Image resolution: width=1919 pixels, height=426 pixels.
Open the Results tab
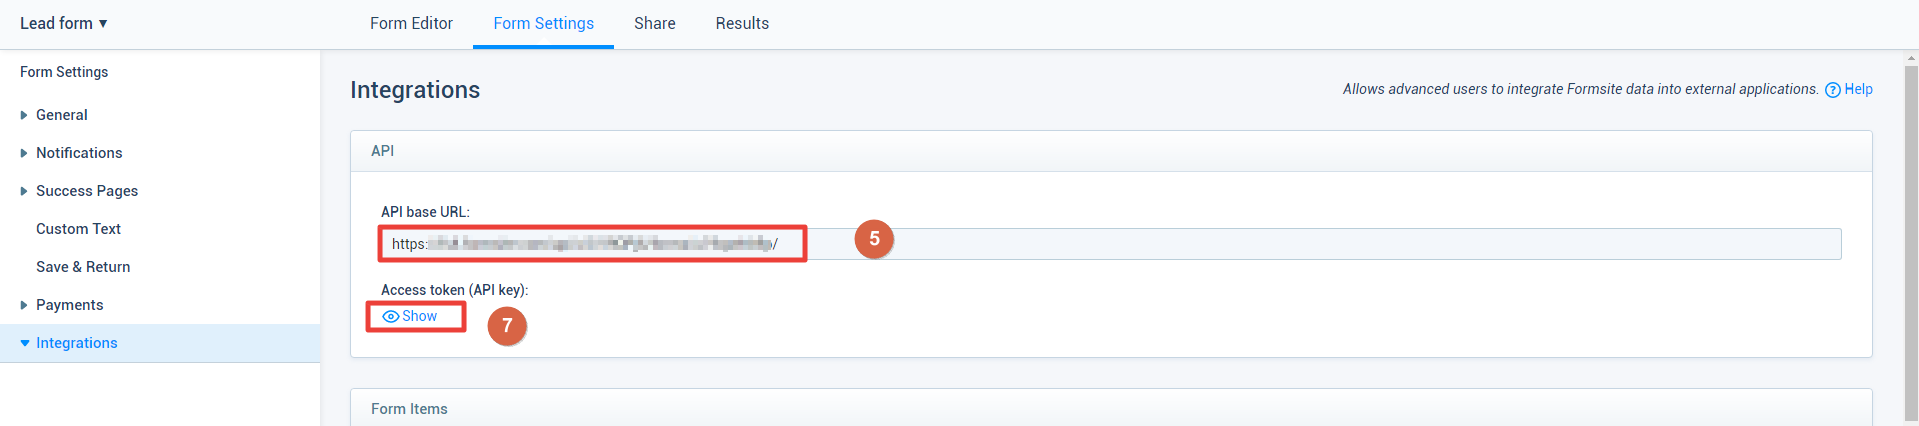tap(742, 23)
